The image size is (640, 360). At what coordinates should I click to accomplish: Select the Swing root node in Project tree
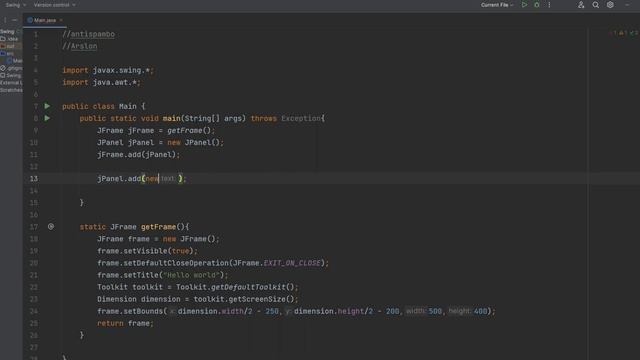coord(8,31)
